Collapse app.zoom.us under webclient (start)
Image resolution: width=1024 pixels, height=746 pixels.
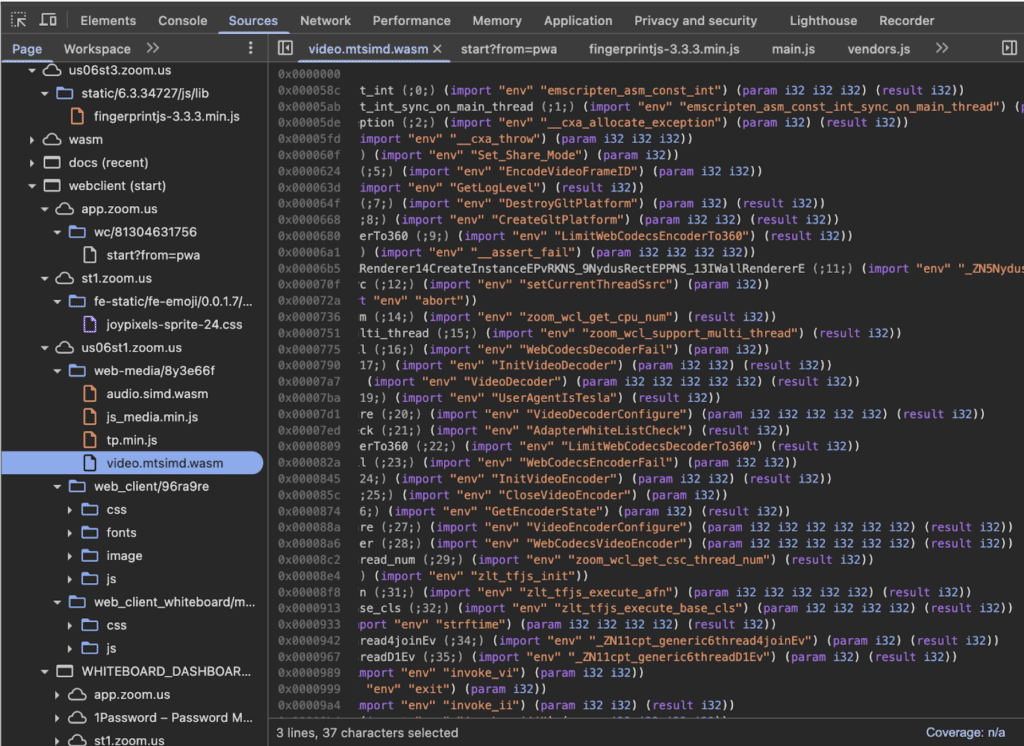[x=44, y=209]
